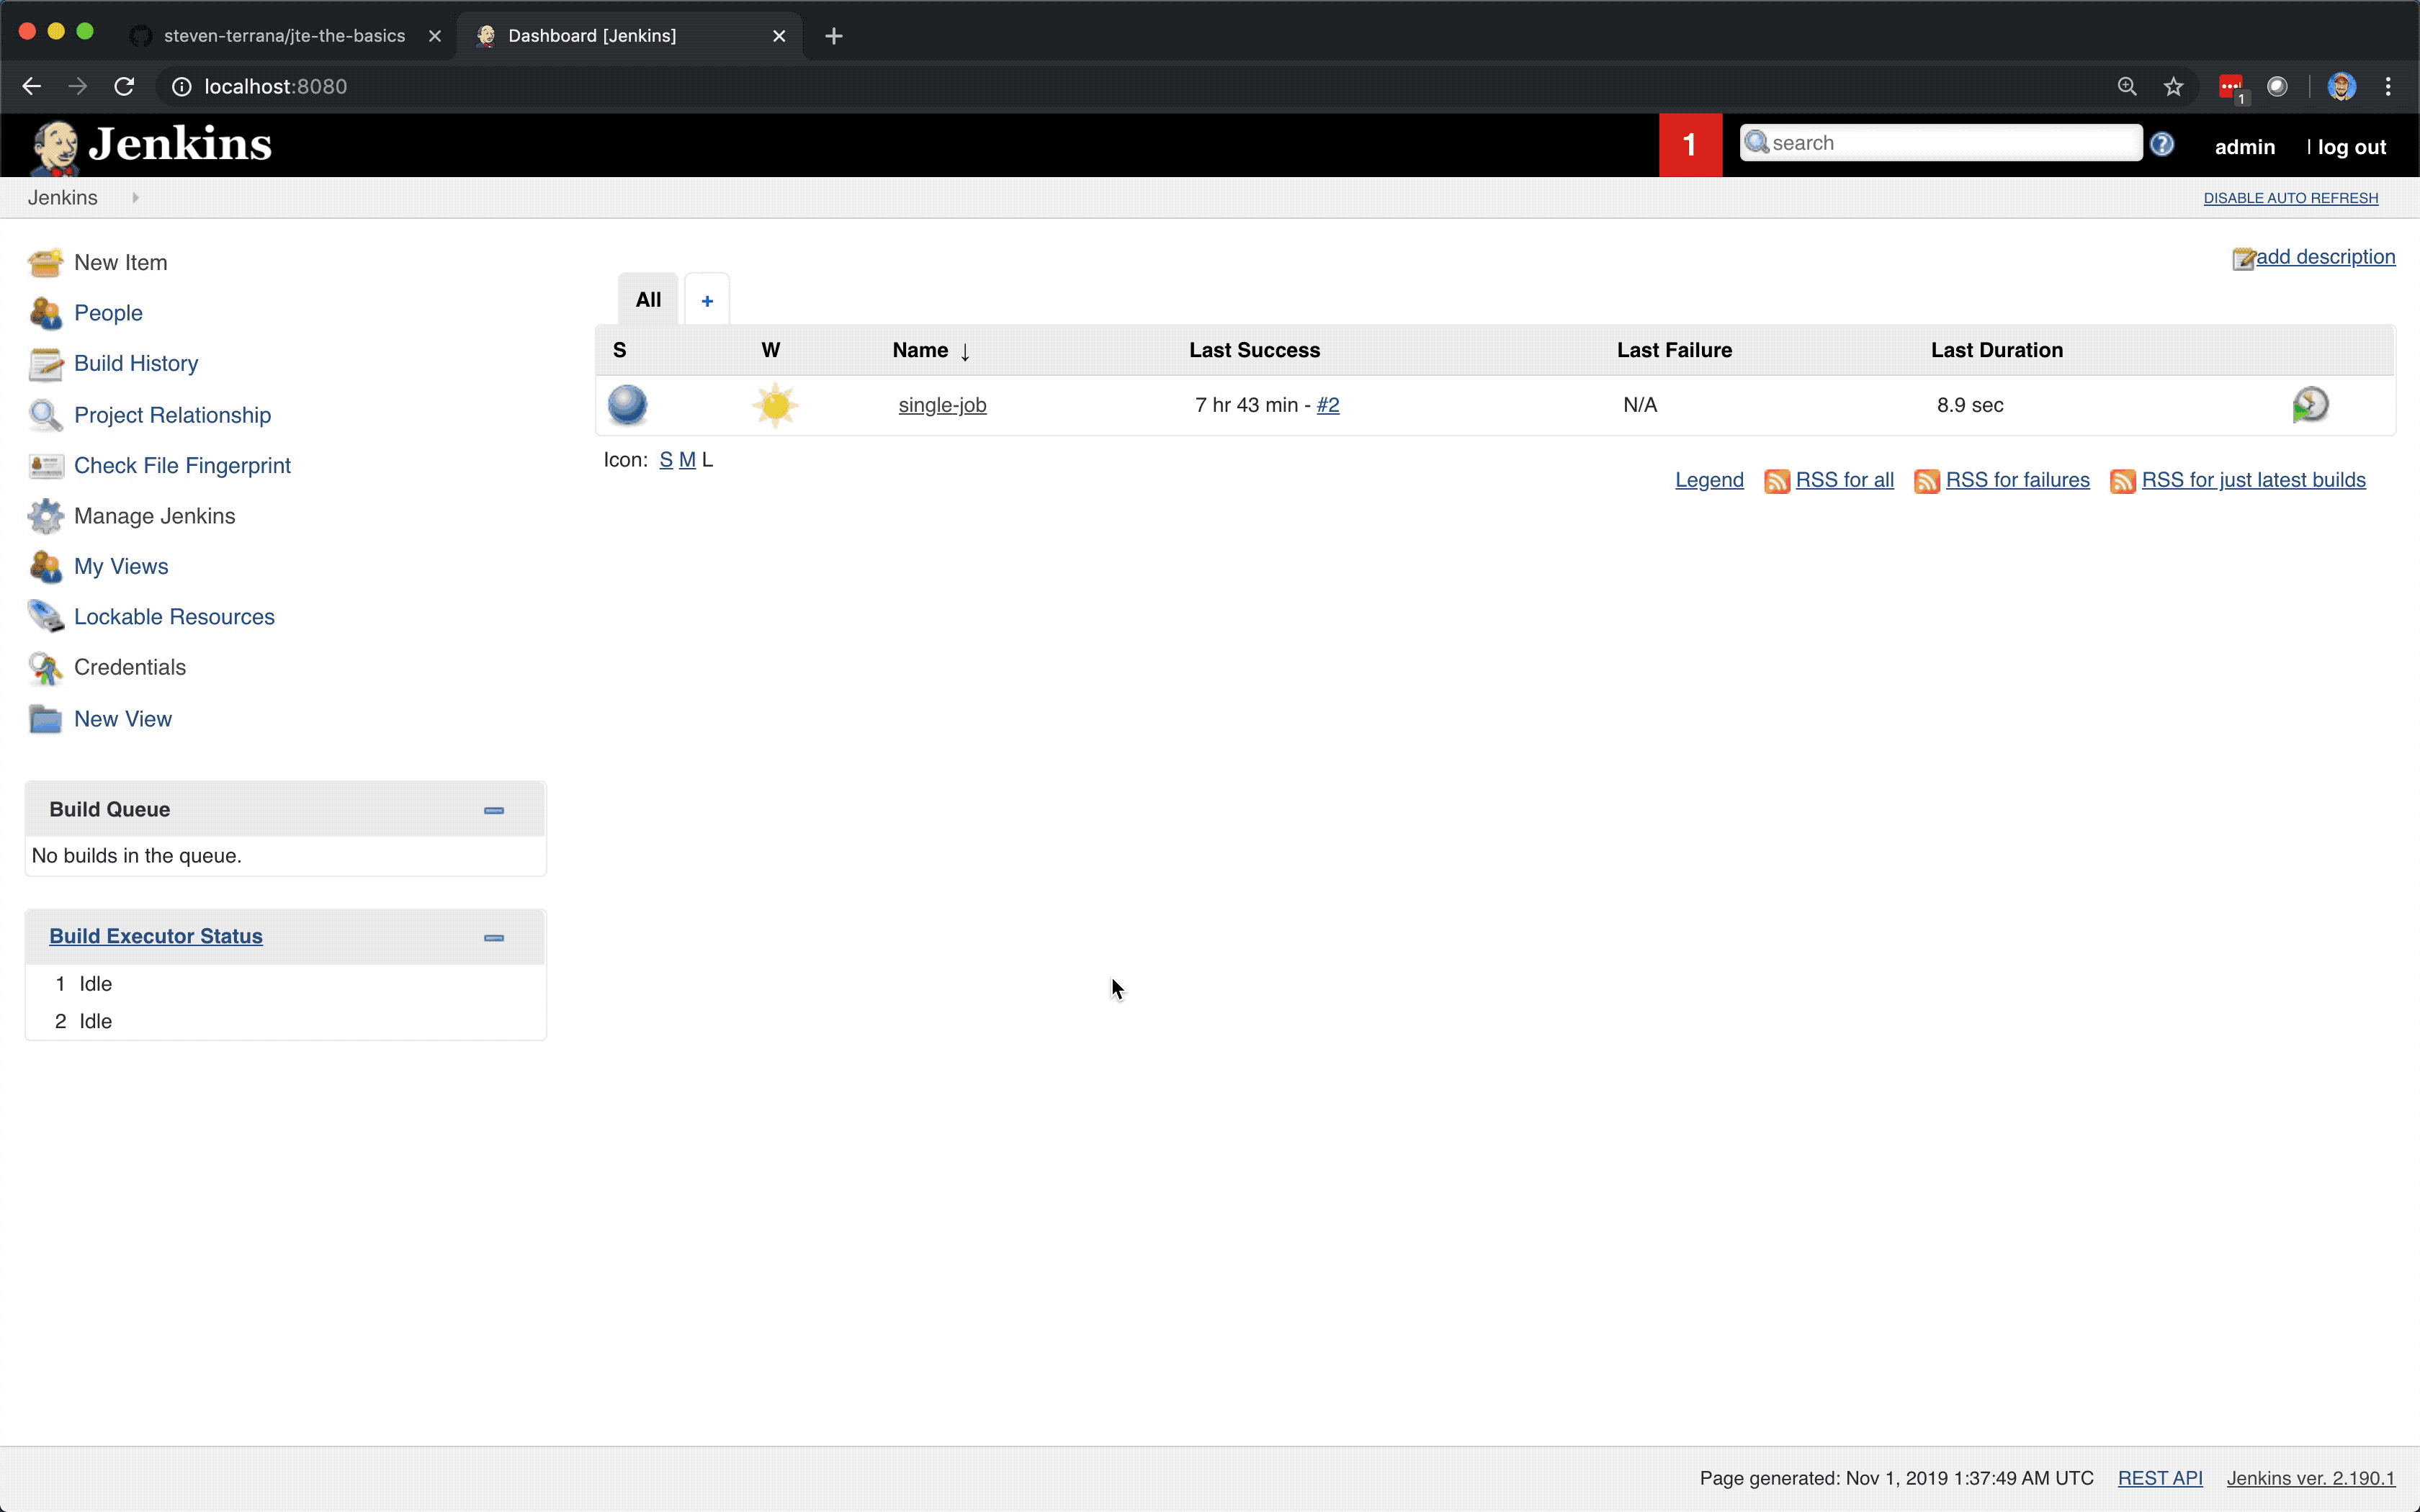Collapse the Build Queue panel
This screenshot has width=2420, height=1512.
tap(493, 809)
